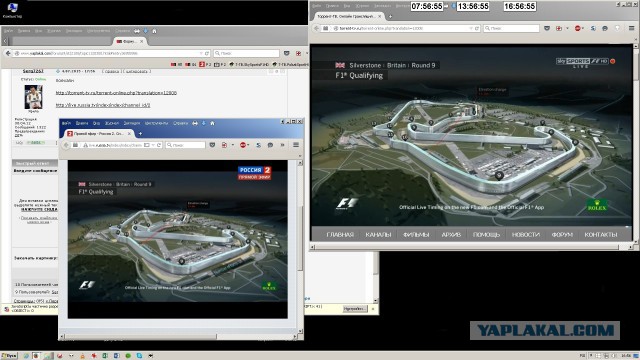
Task: Open a new tab in the Россия 2 browser
Action: 140,133
